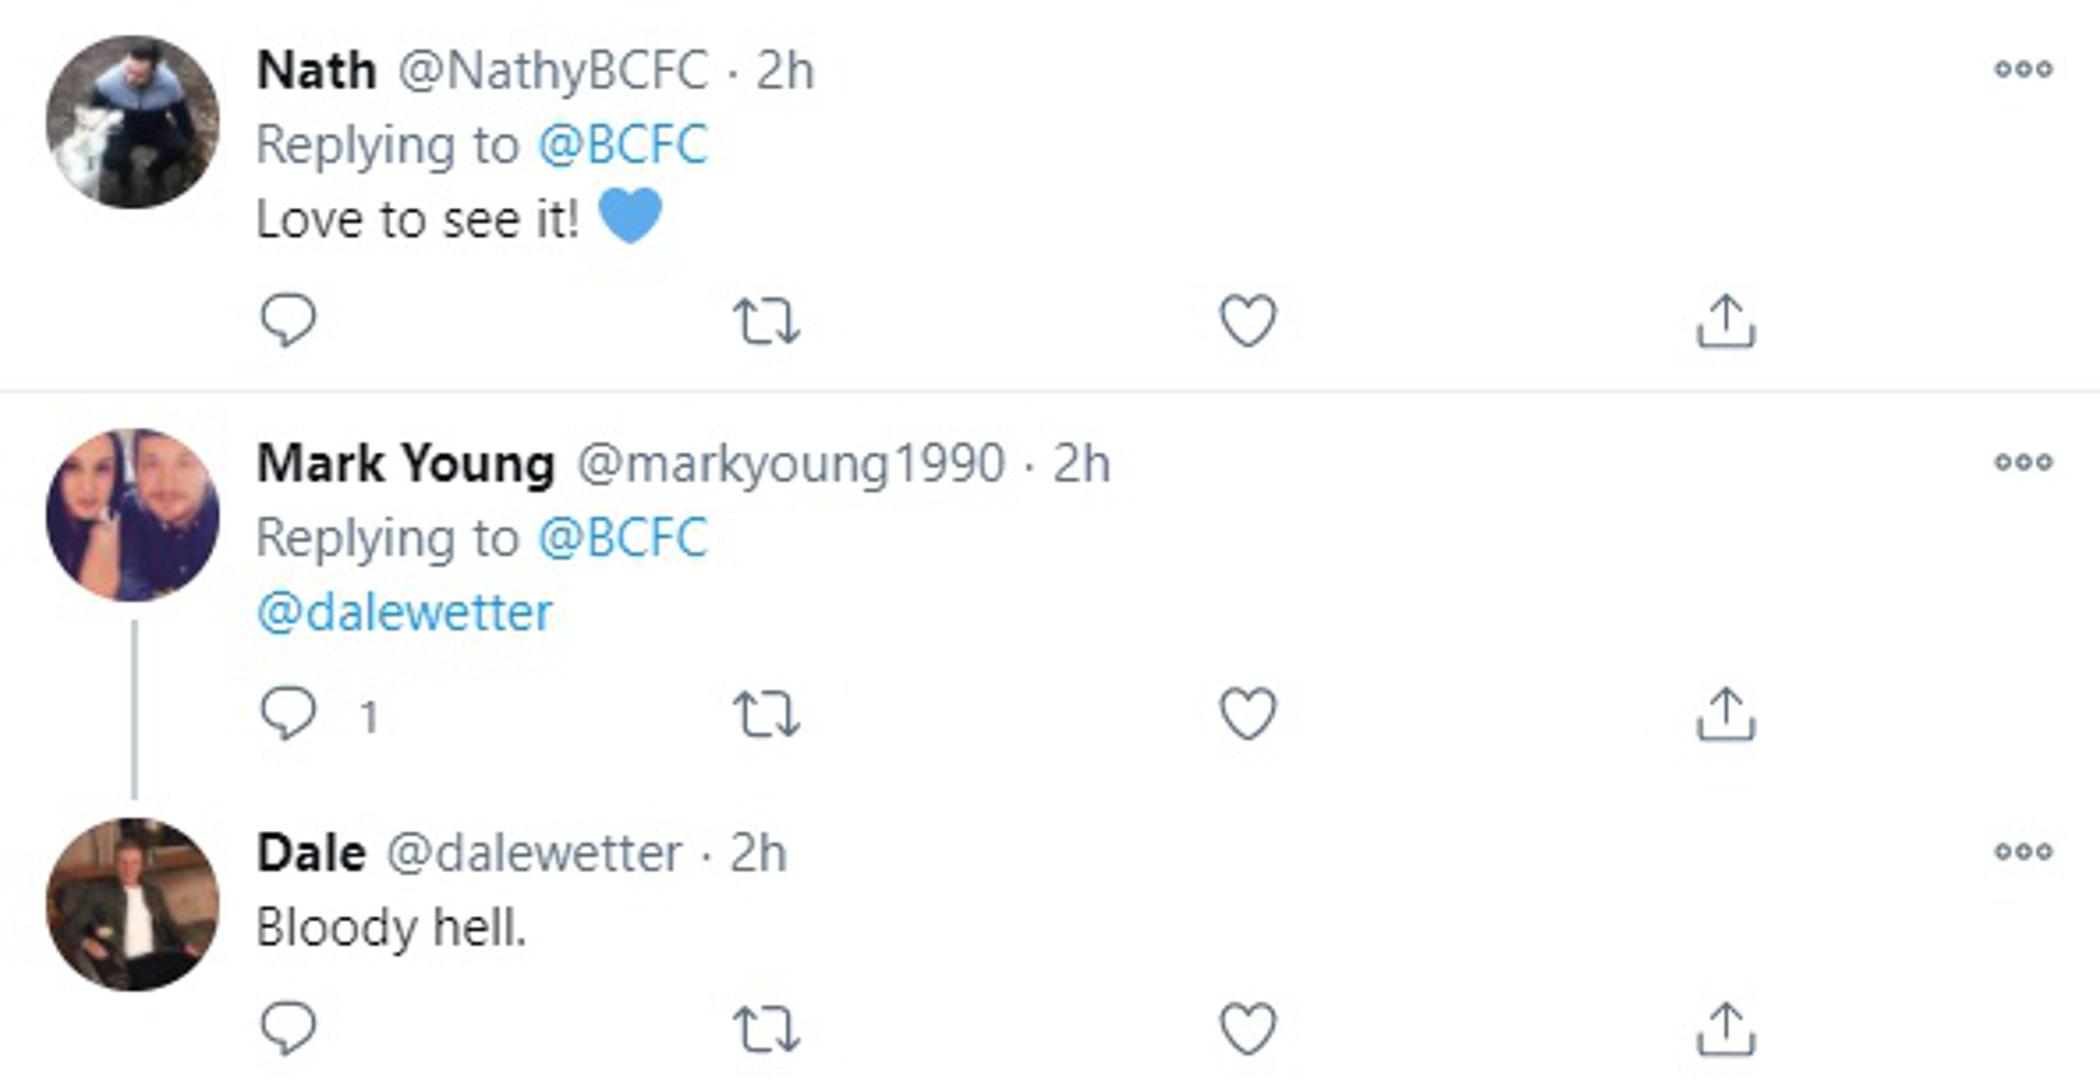Image resolution: width=2100 pixels, height=1080 pixels.
Task: Retweet Nath's "Love to see it!" tweet
Action: pos(766,322)
